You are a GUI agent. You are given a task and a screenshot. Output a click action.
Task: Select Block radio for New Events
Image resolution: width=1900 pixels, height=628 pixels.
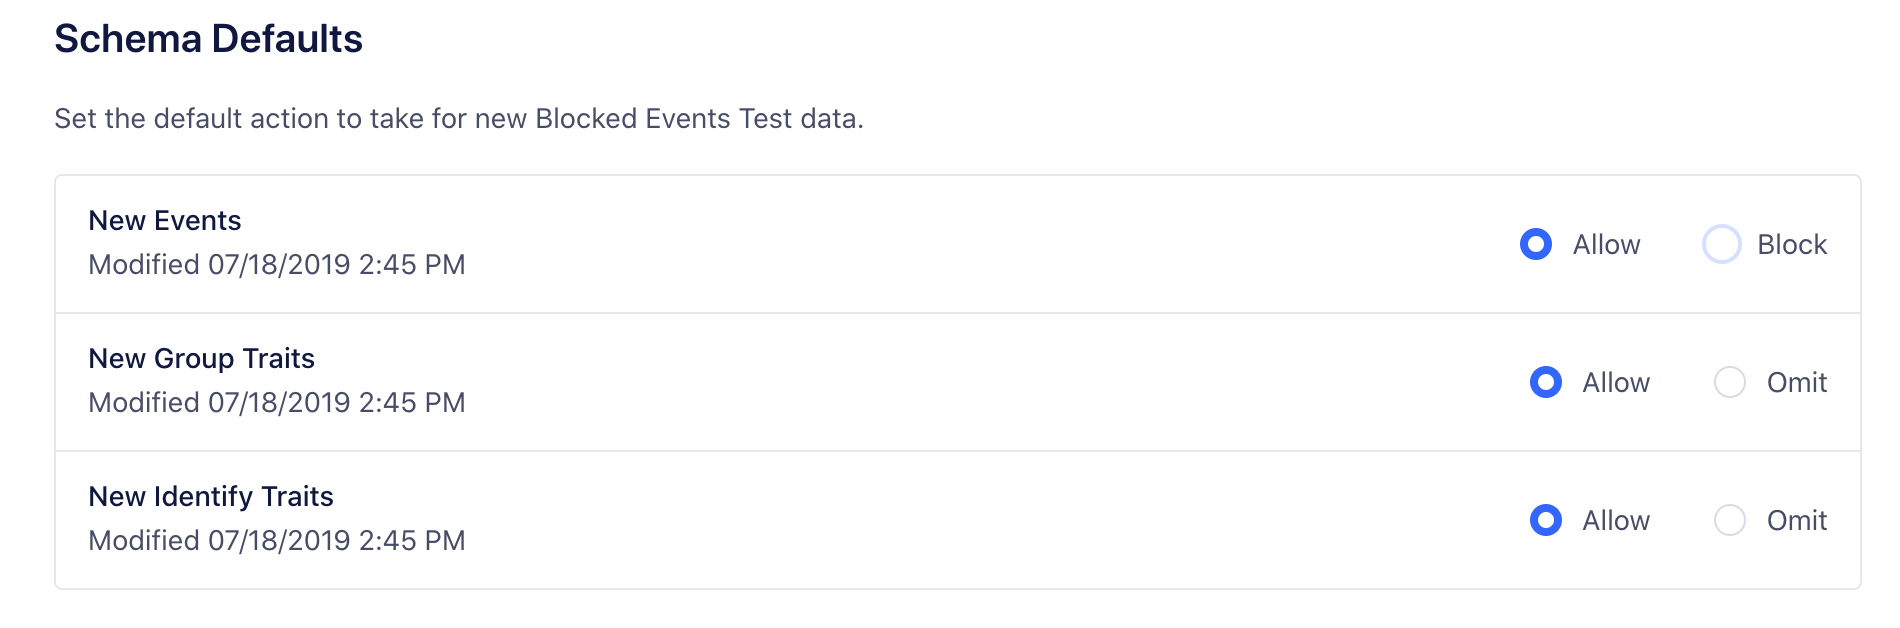point(1721,244)
